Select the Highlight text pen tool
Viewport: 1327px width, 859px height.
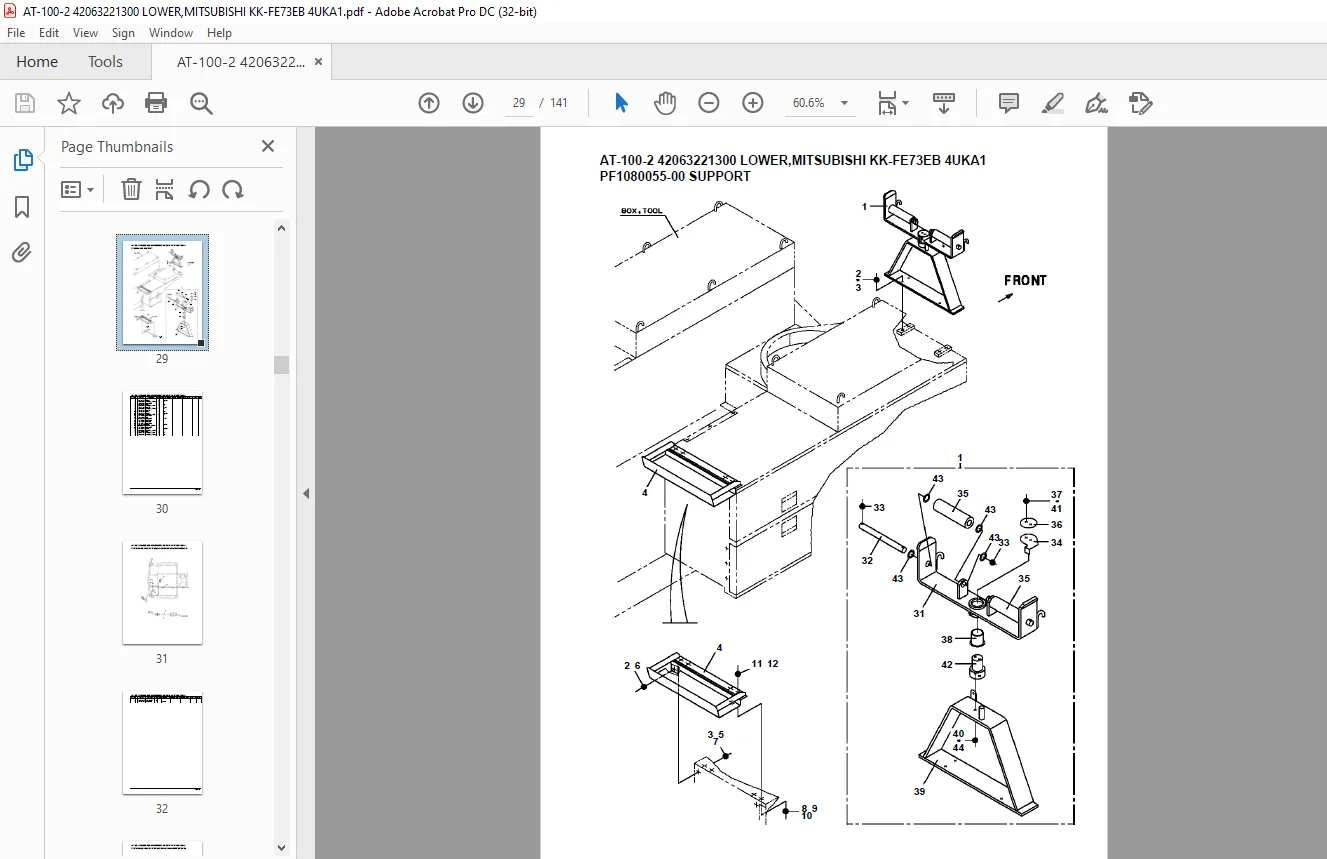click(x=1053, y=103)
